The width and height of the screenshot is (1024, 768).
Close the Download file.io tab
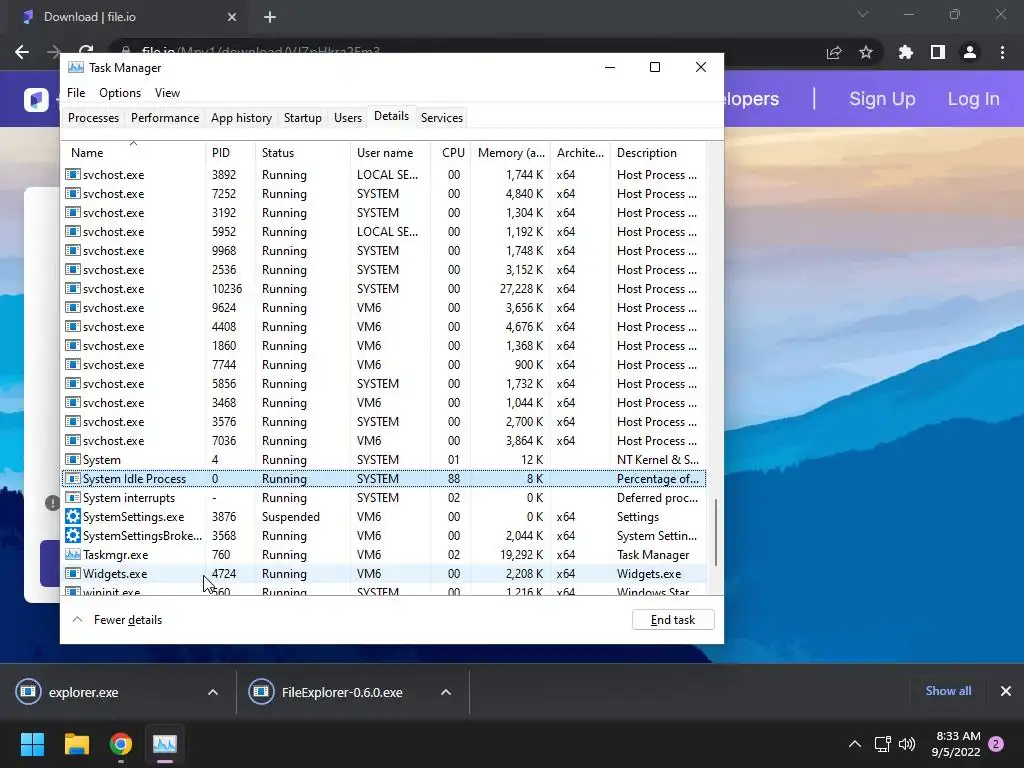pos(232,17)
